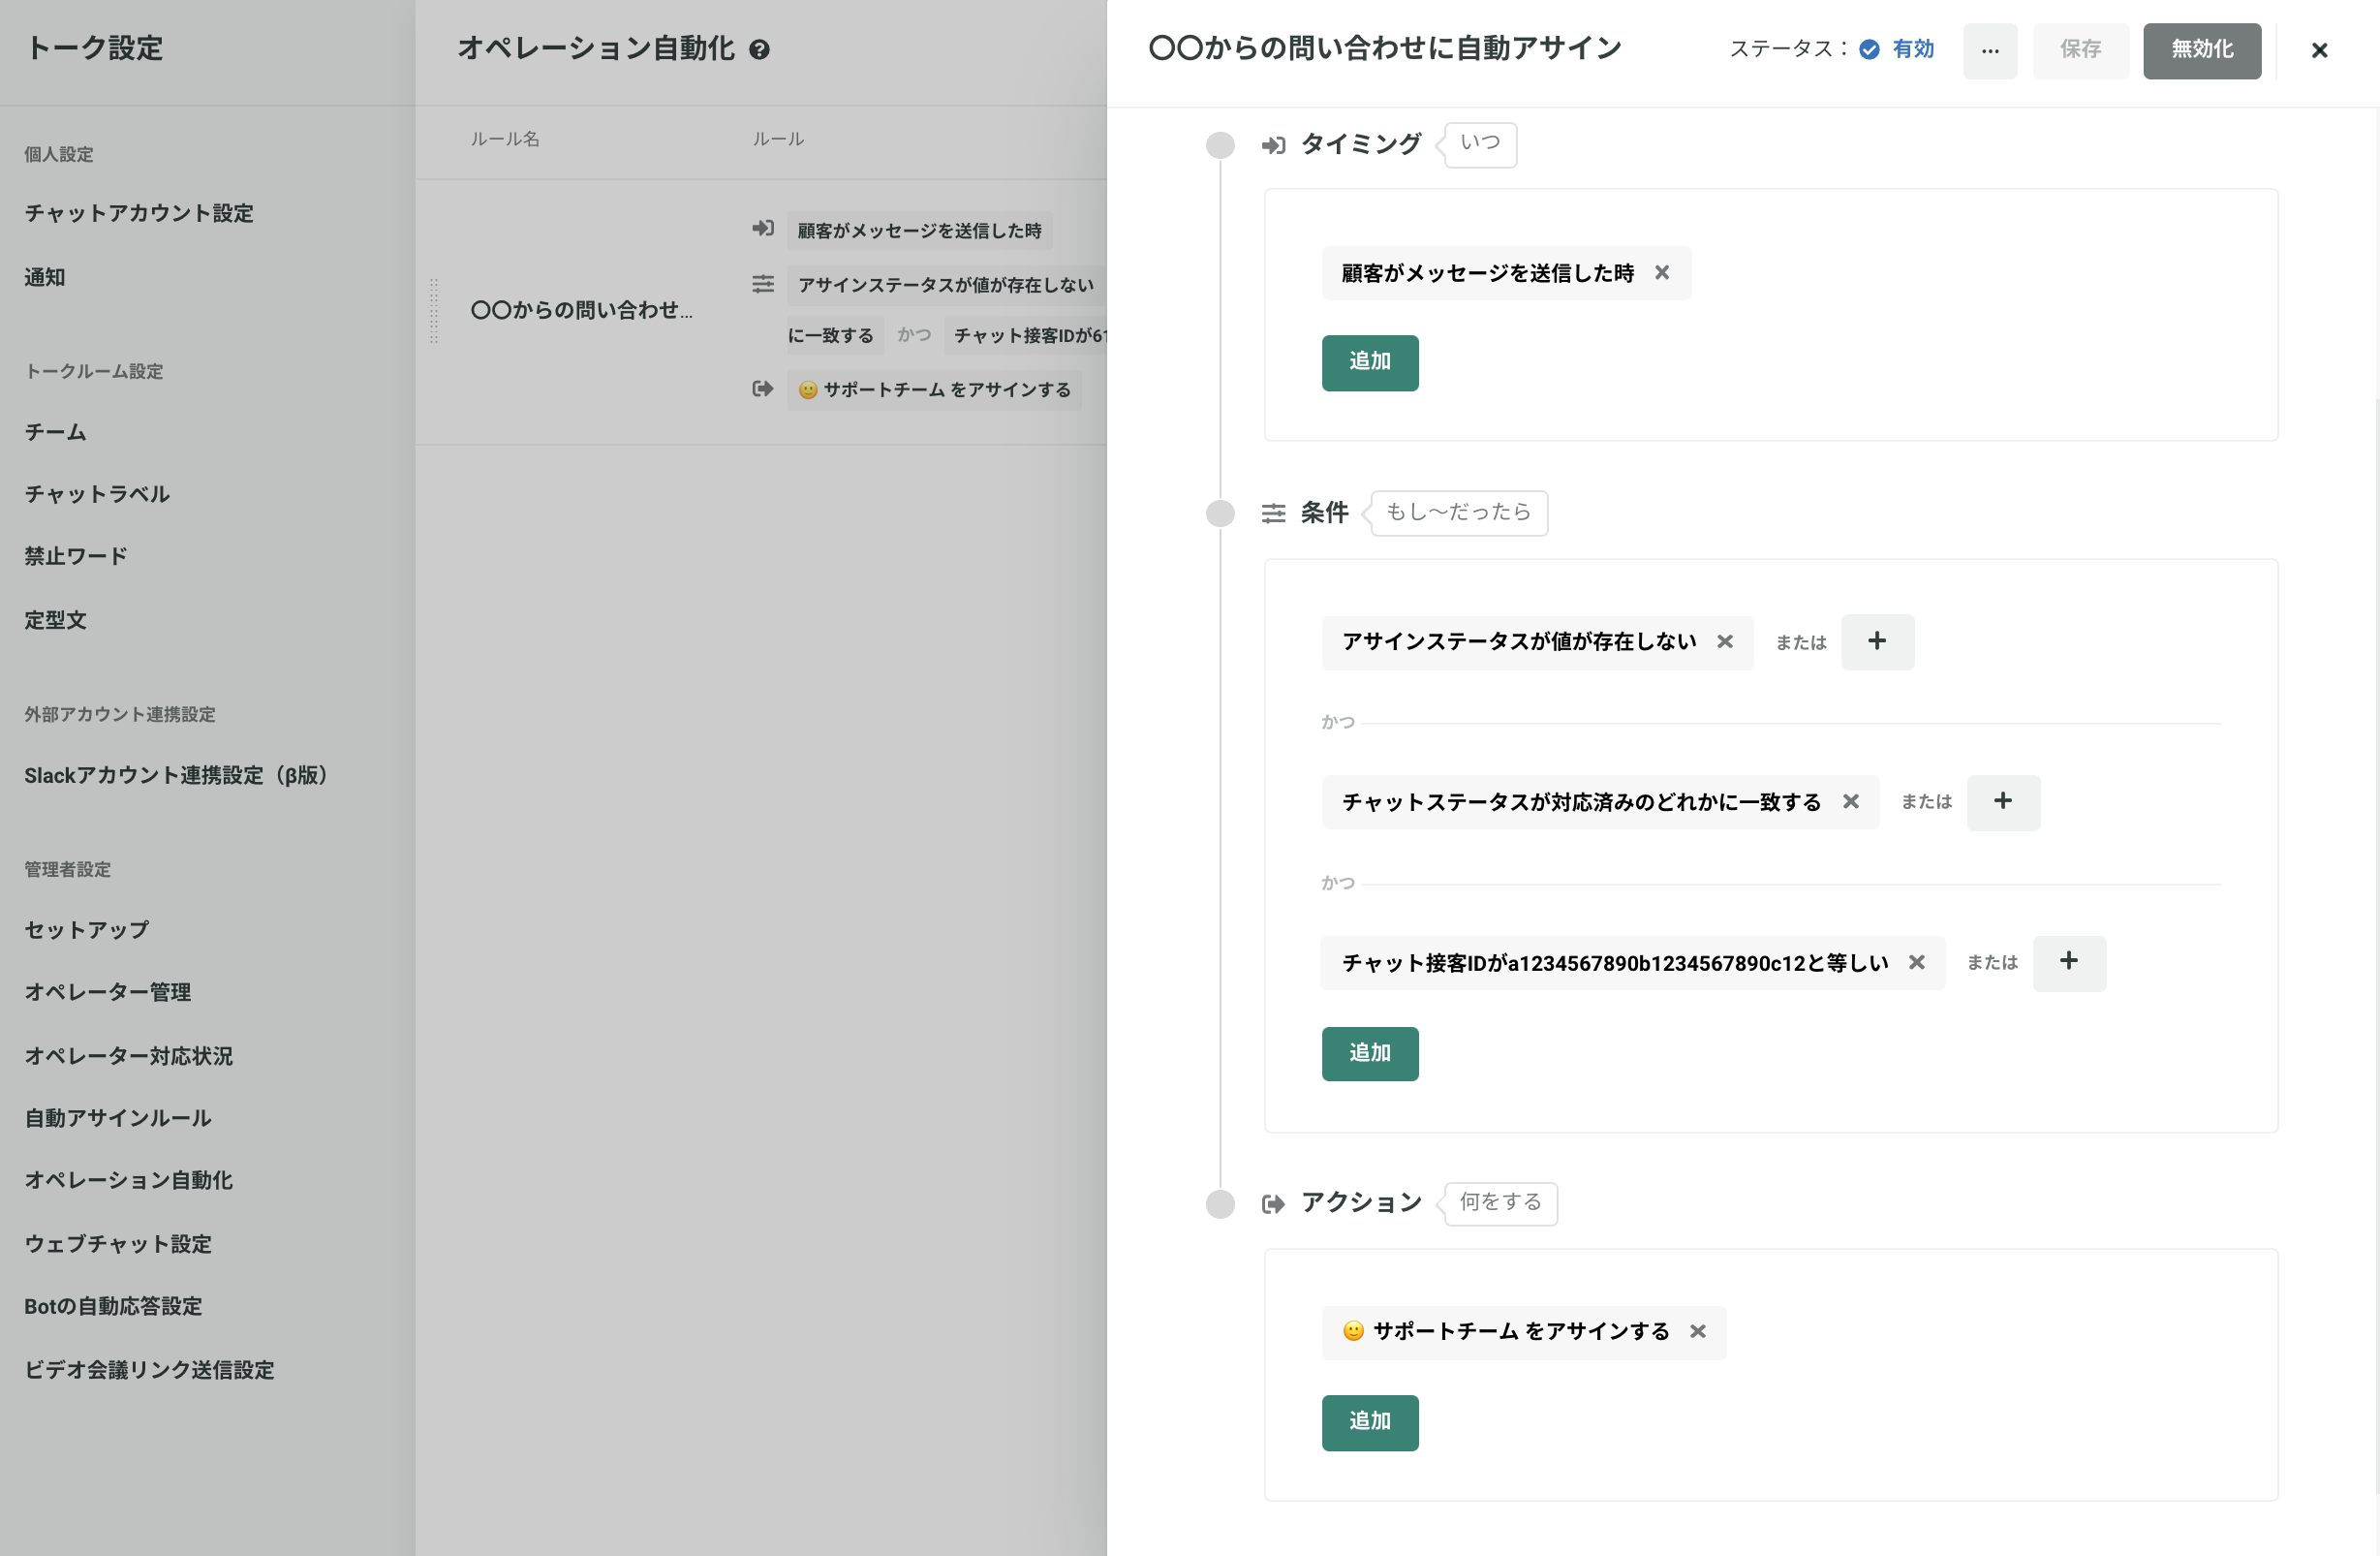The image size is (2380, 1556).
Task: Remove the チャットステータスが対応済み condition chip
Action: tap(1851, 802)
